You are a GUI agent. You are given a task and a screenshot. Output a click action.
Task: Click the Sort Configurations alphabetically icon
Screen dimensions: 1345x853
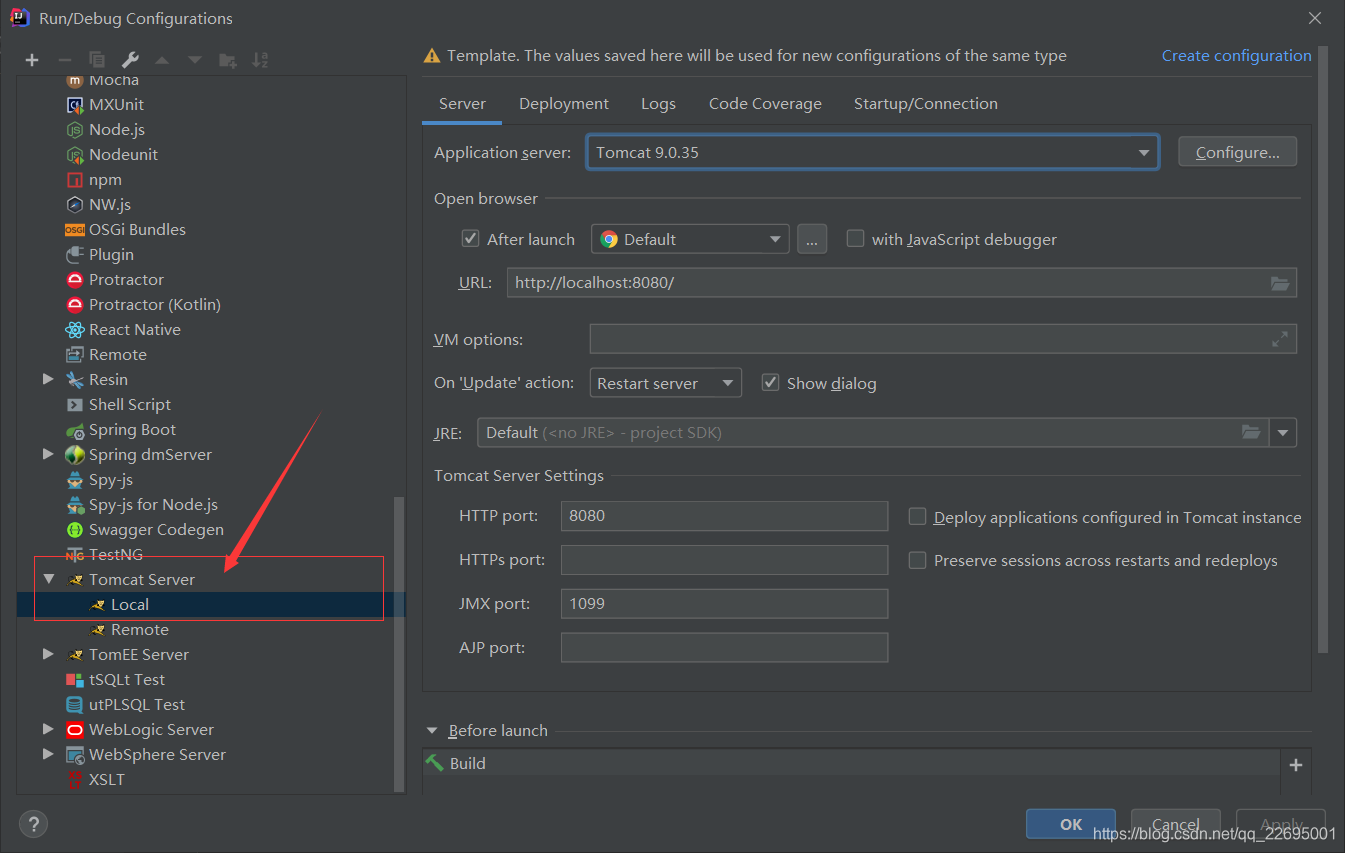pyautogui.click(x=260, y=60)
